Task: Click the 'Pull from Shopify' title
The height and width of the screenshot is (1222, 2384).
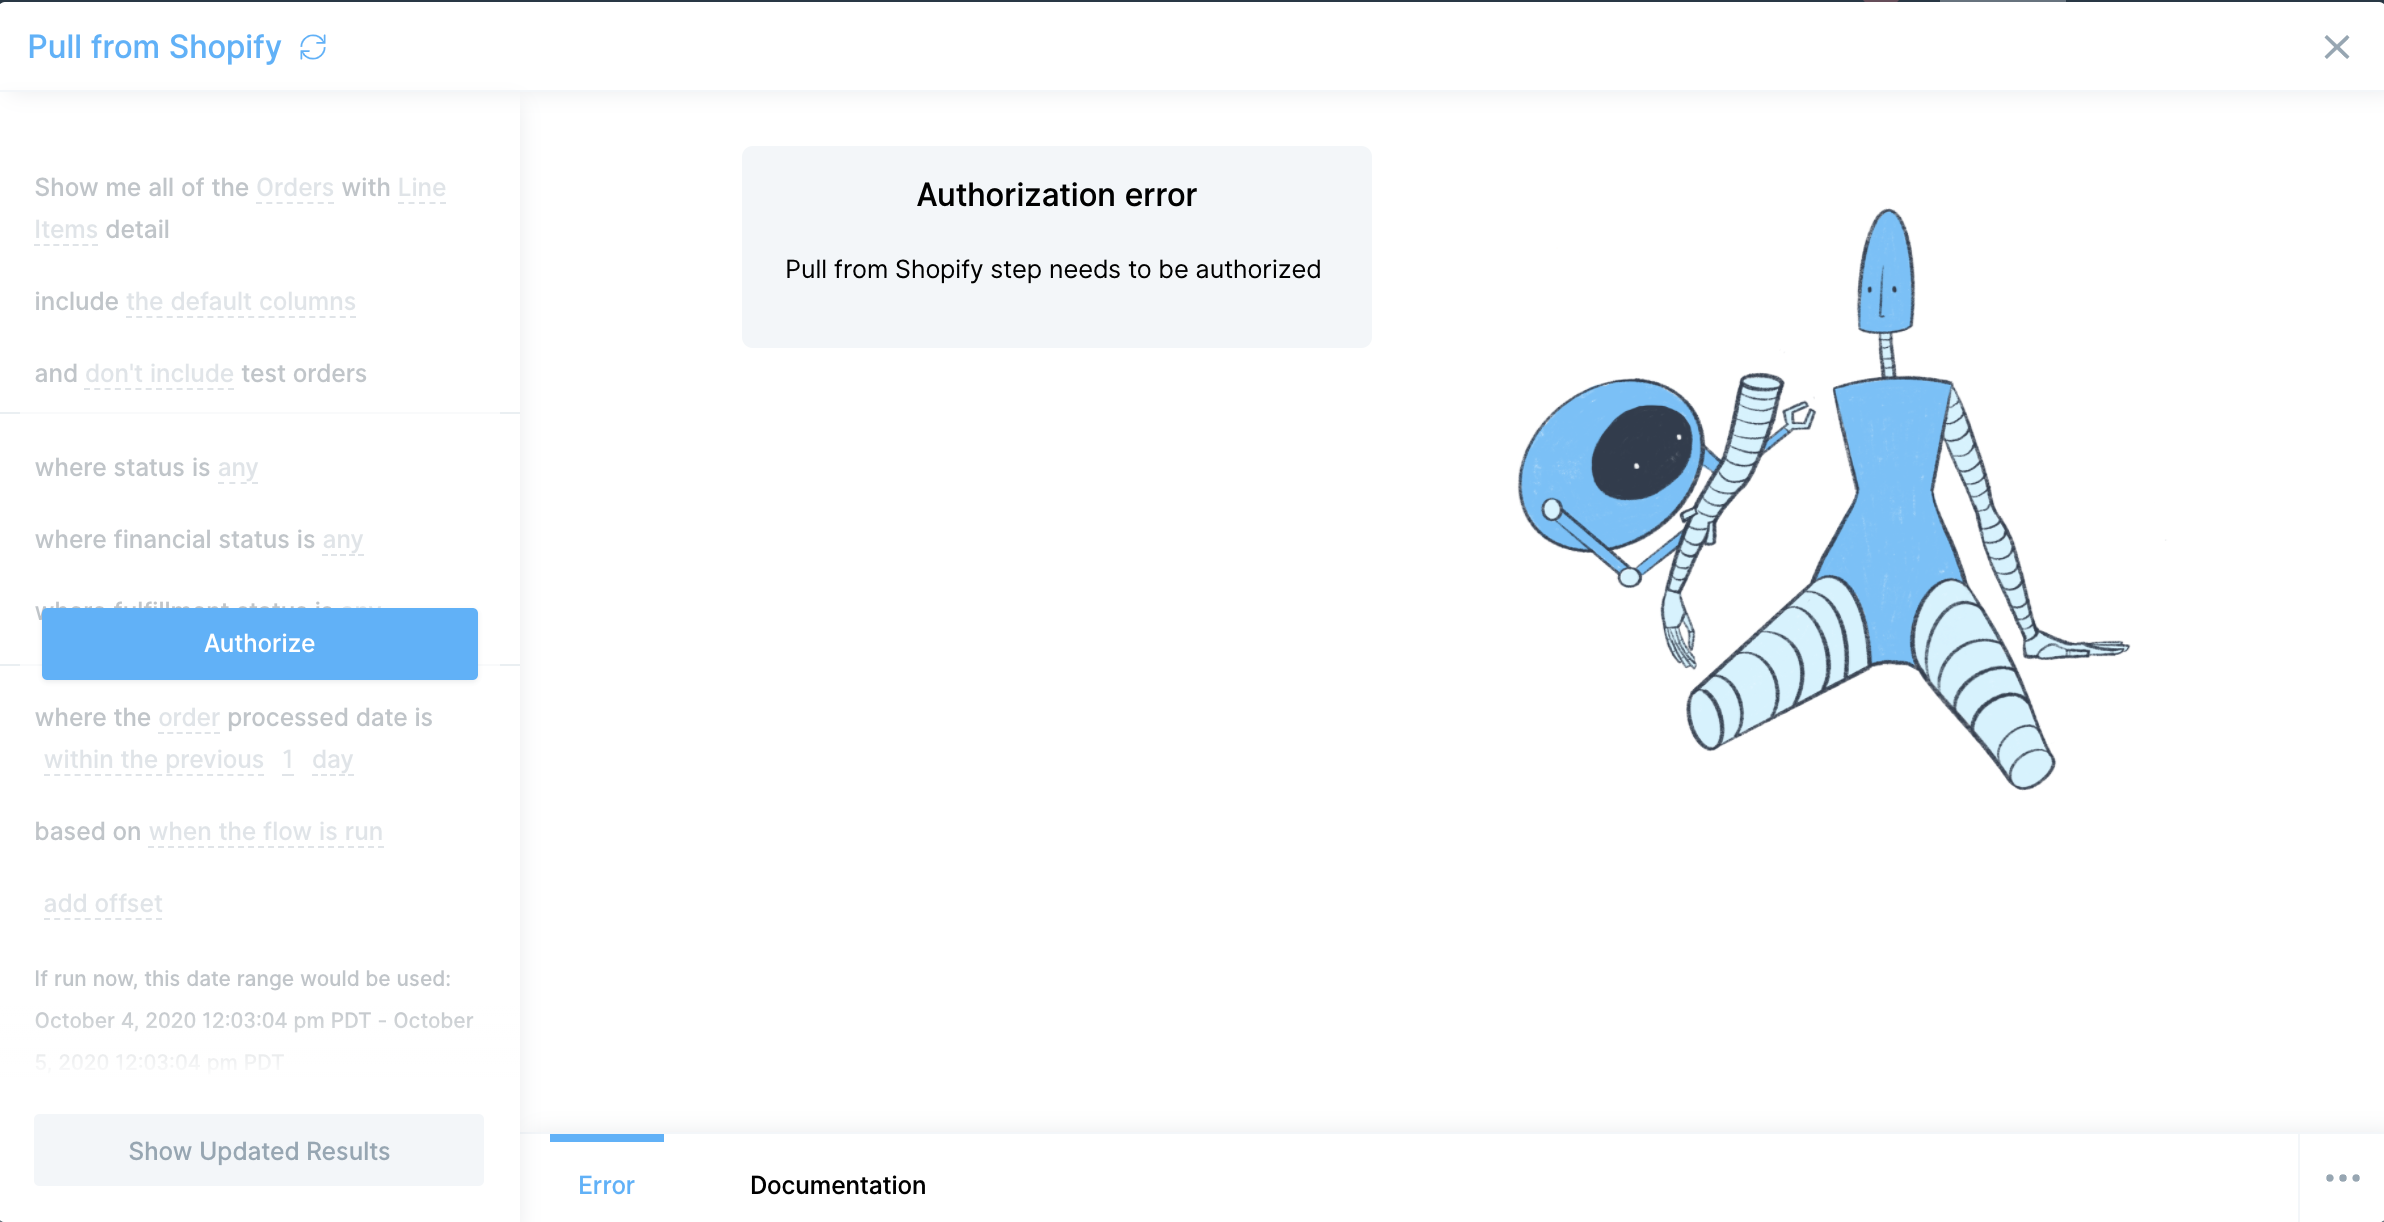Action: [155, 47]
